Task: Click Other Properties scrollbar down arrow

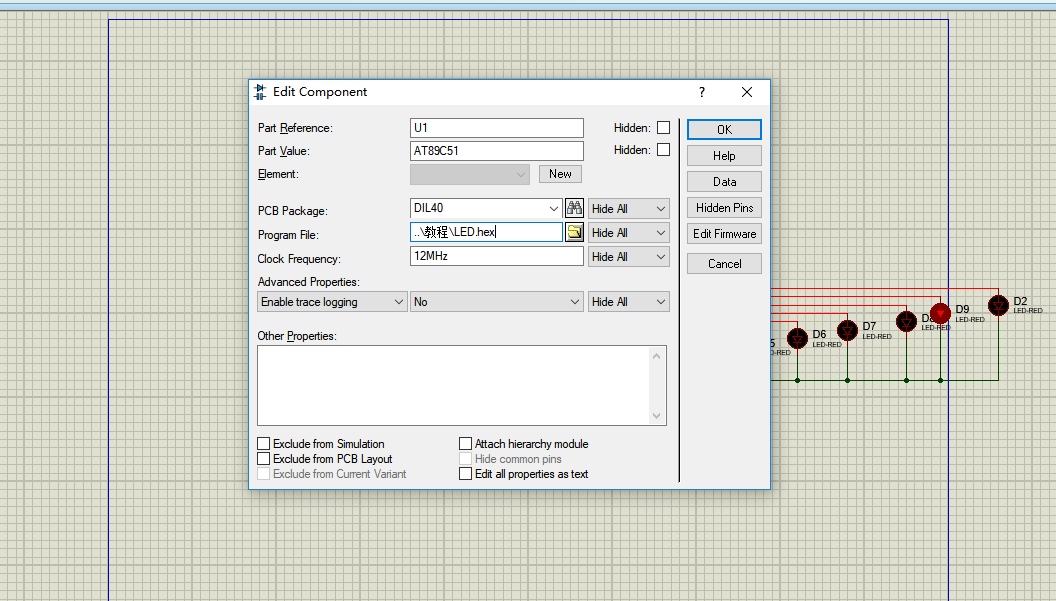Action: tap(657, 416)
